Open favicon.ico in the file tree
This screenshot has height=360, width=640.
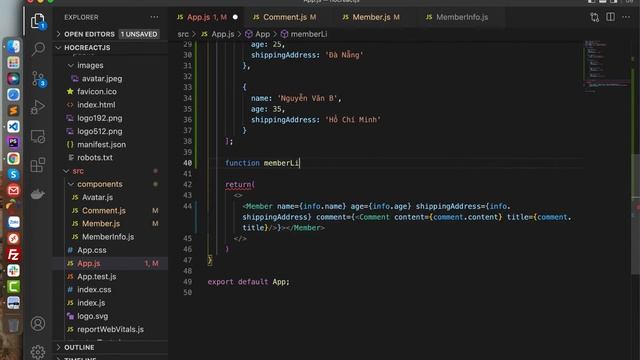pyautogui.click(x=97, y=91)
